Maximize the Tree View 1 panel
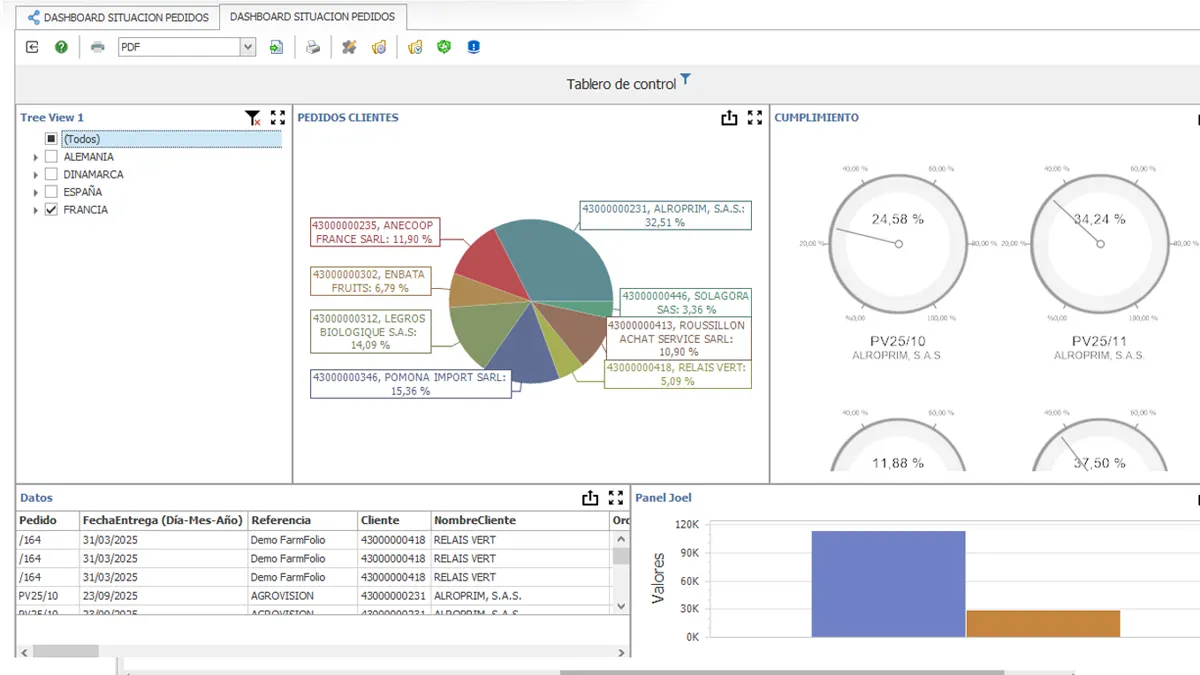The image size is (1200, 675). pyautogui.click(x=278, y=118)
